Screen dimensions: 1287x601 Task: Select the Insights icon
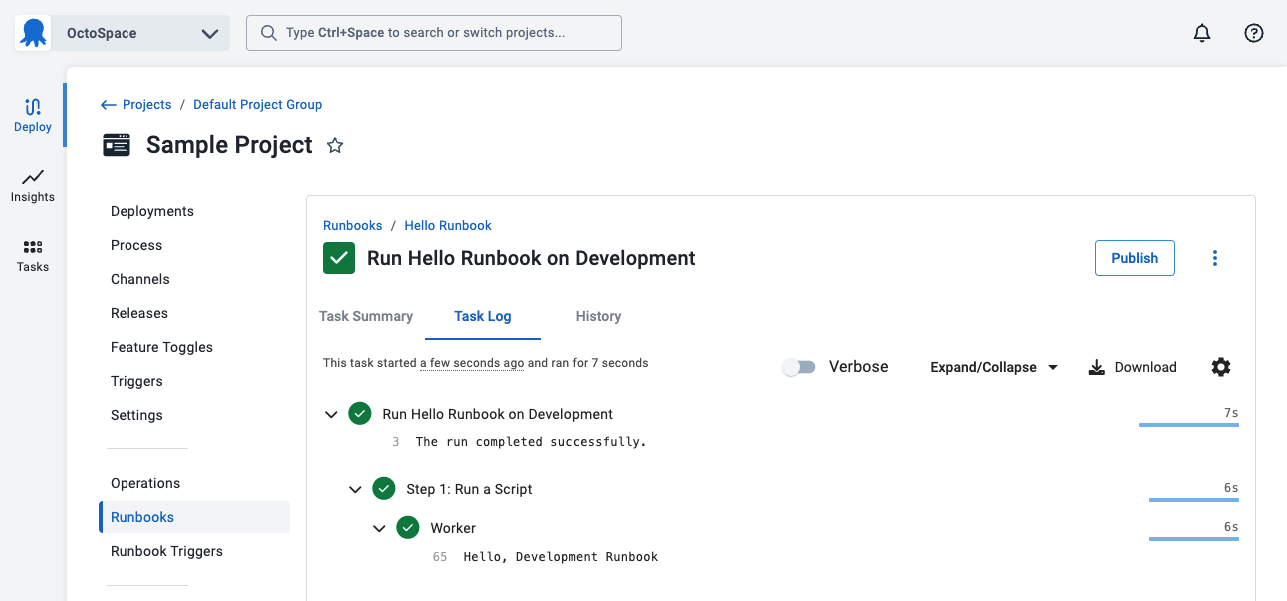coord(32,185)
